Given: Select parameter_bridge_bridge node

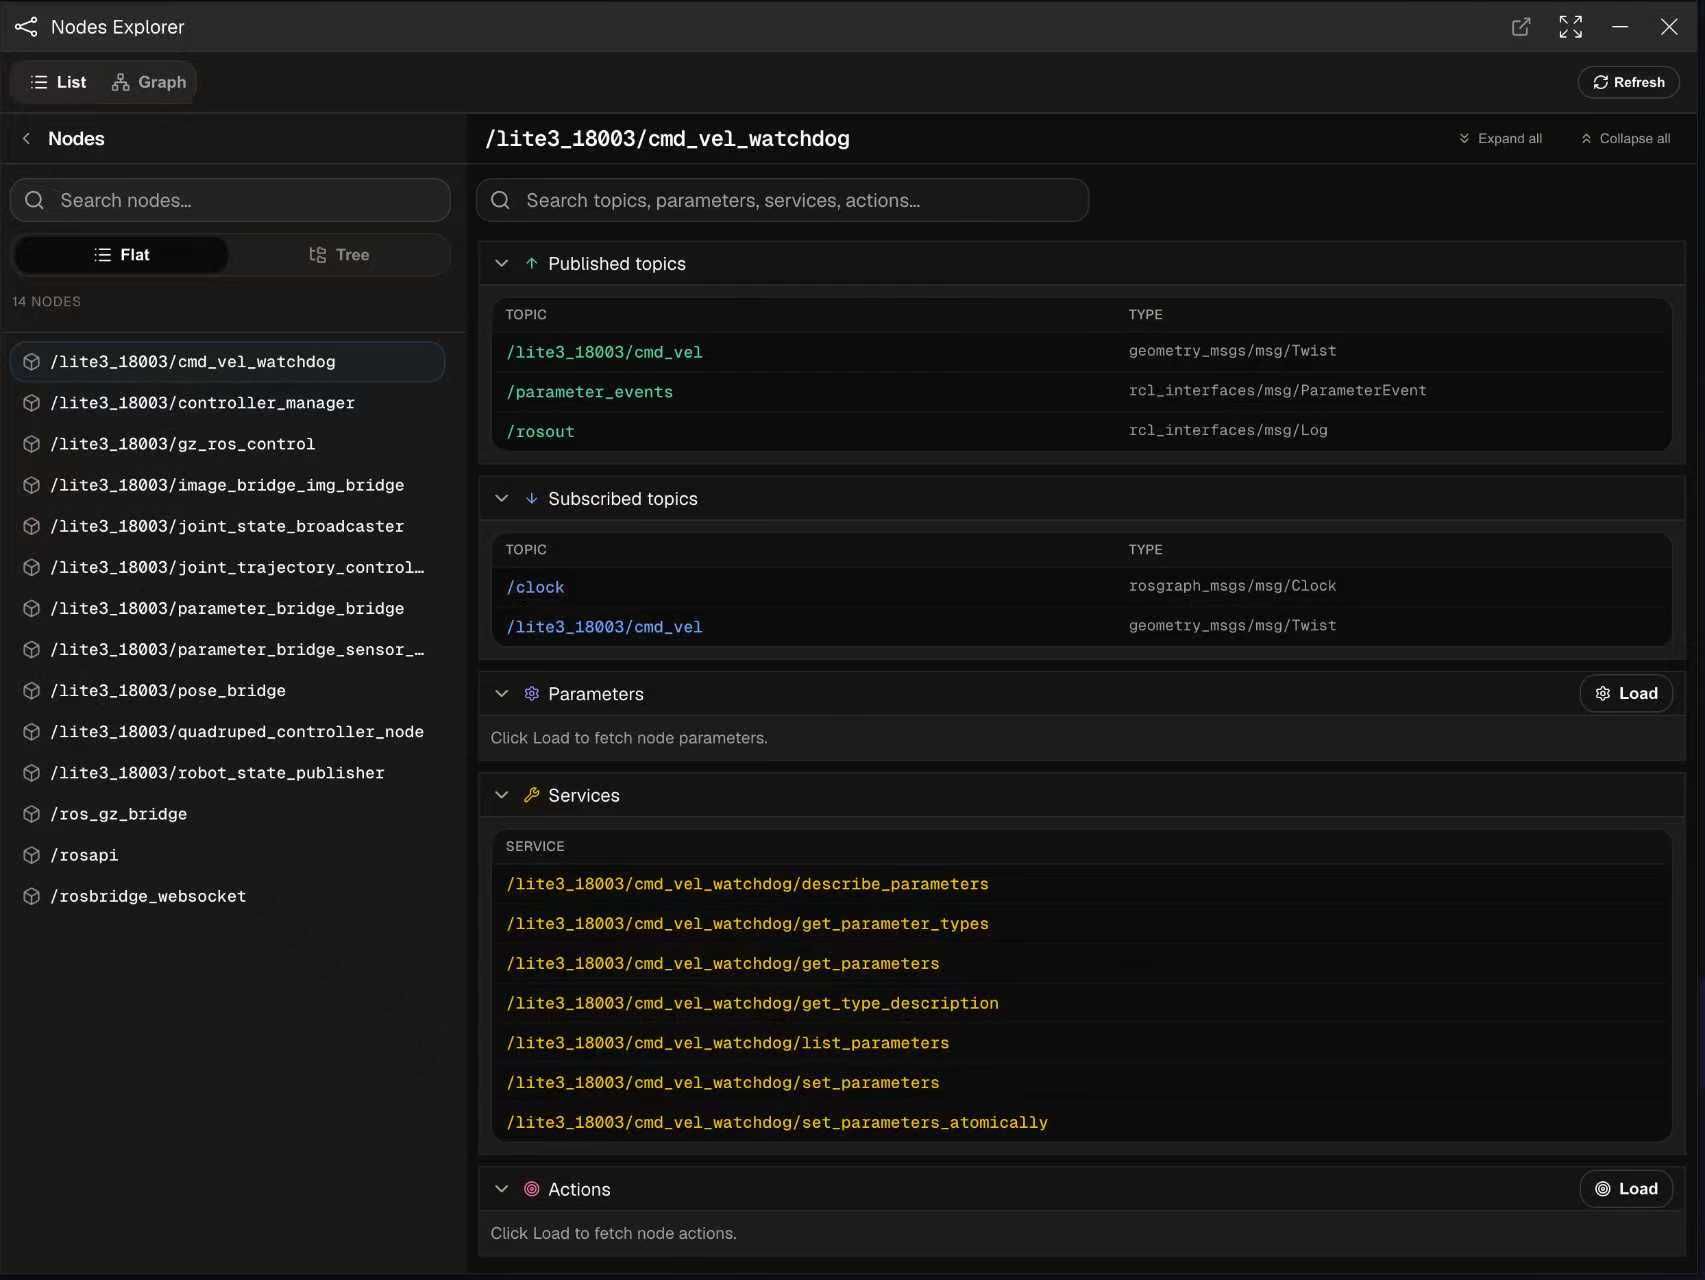Looking at the screenshot, I should tap(228, 608).
